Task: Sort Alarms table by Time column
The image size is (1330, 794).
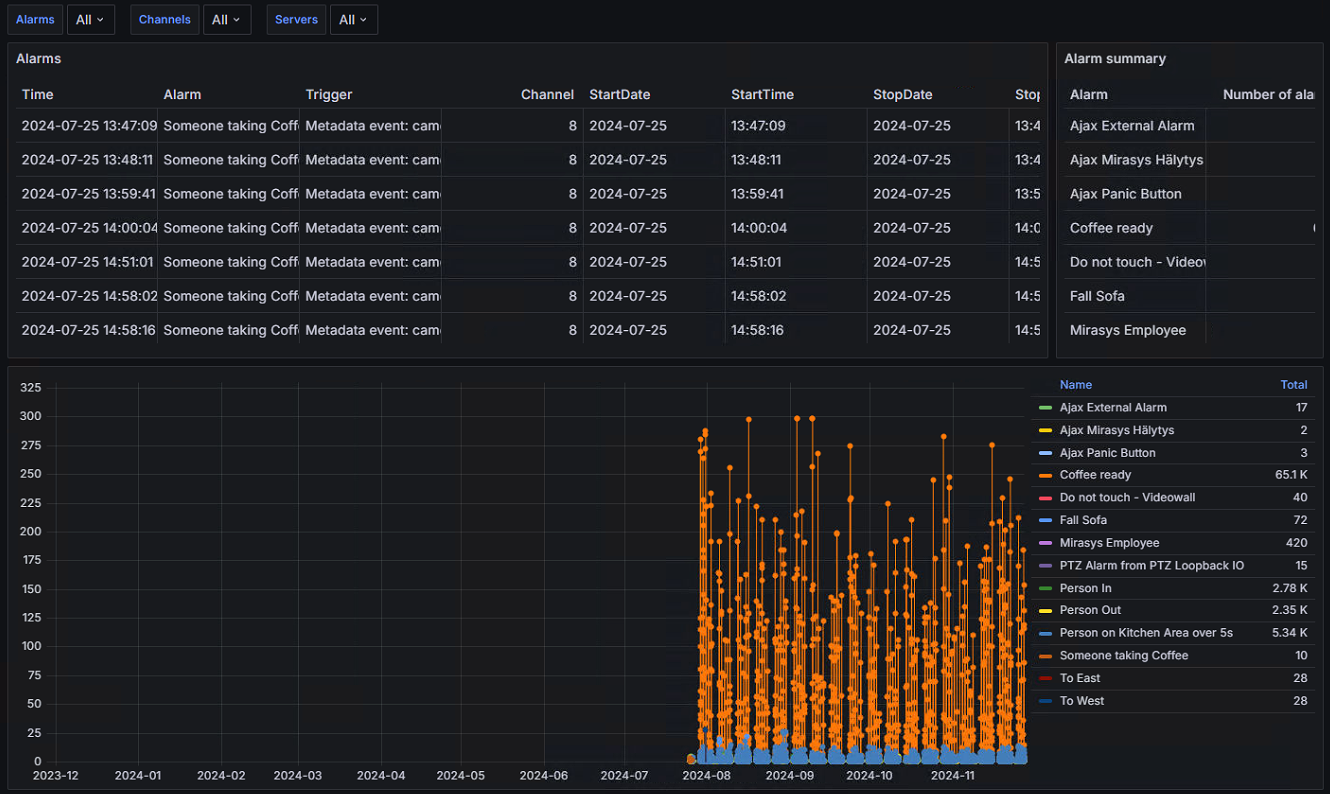Action: coord(37,94)
